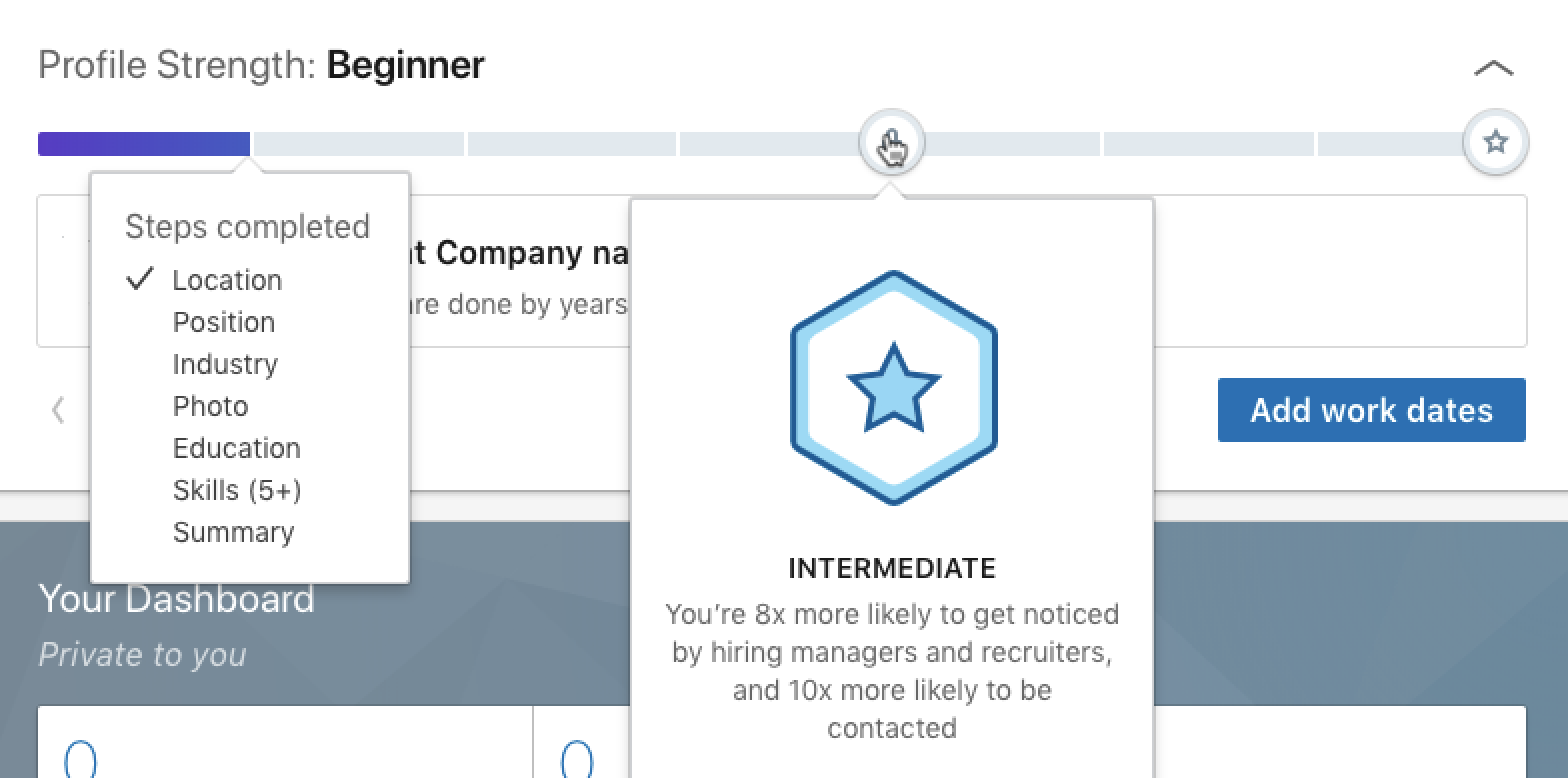The width and height of the screenshot is (1568, 778).
Task: Click the second empty progress segment
Action: pos(571,144)
